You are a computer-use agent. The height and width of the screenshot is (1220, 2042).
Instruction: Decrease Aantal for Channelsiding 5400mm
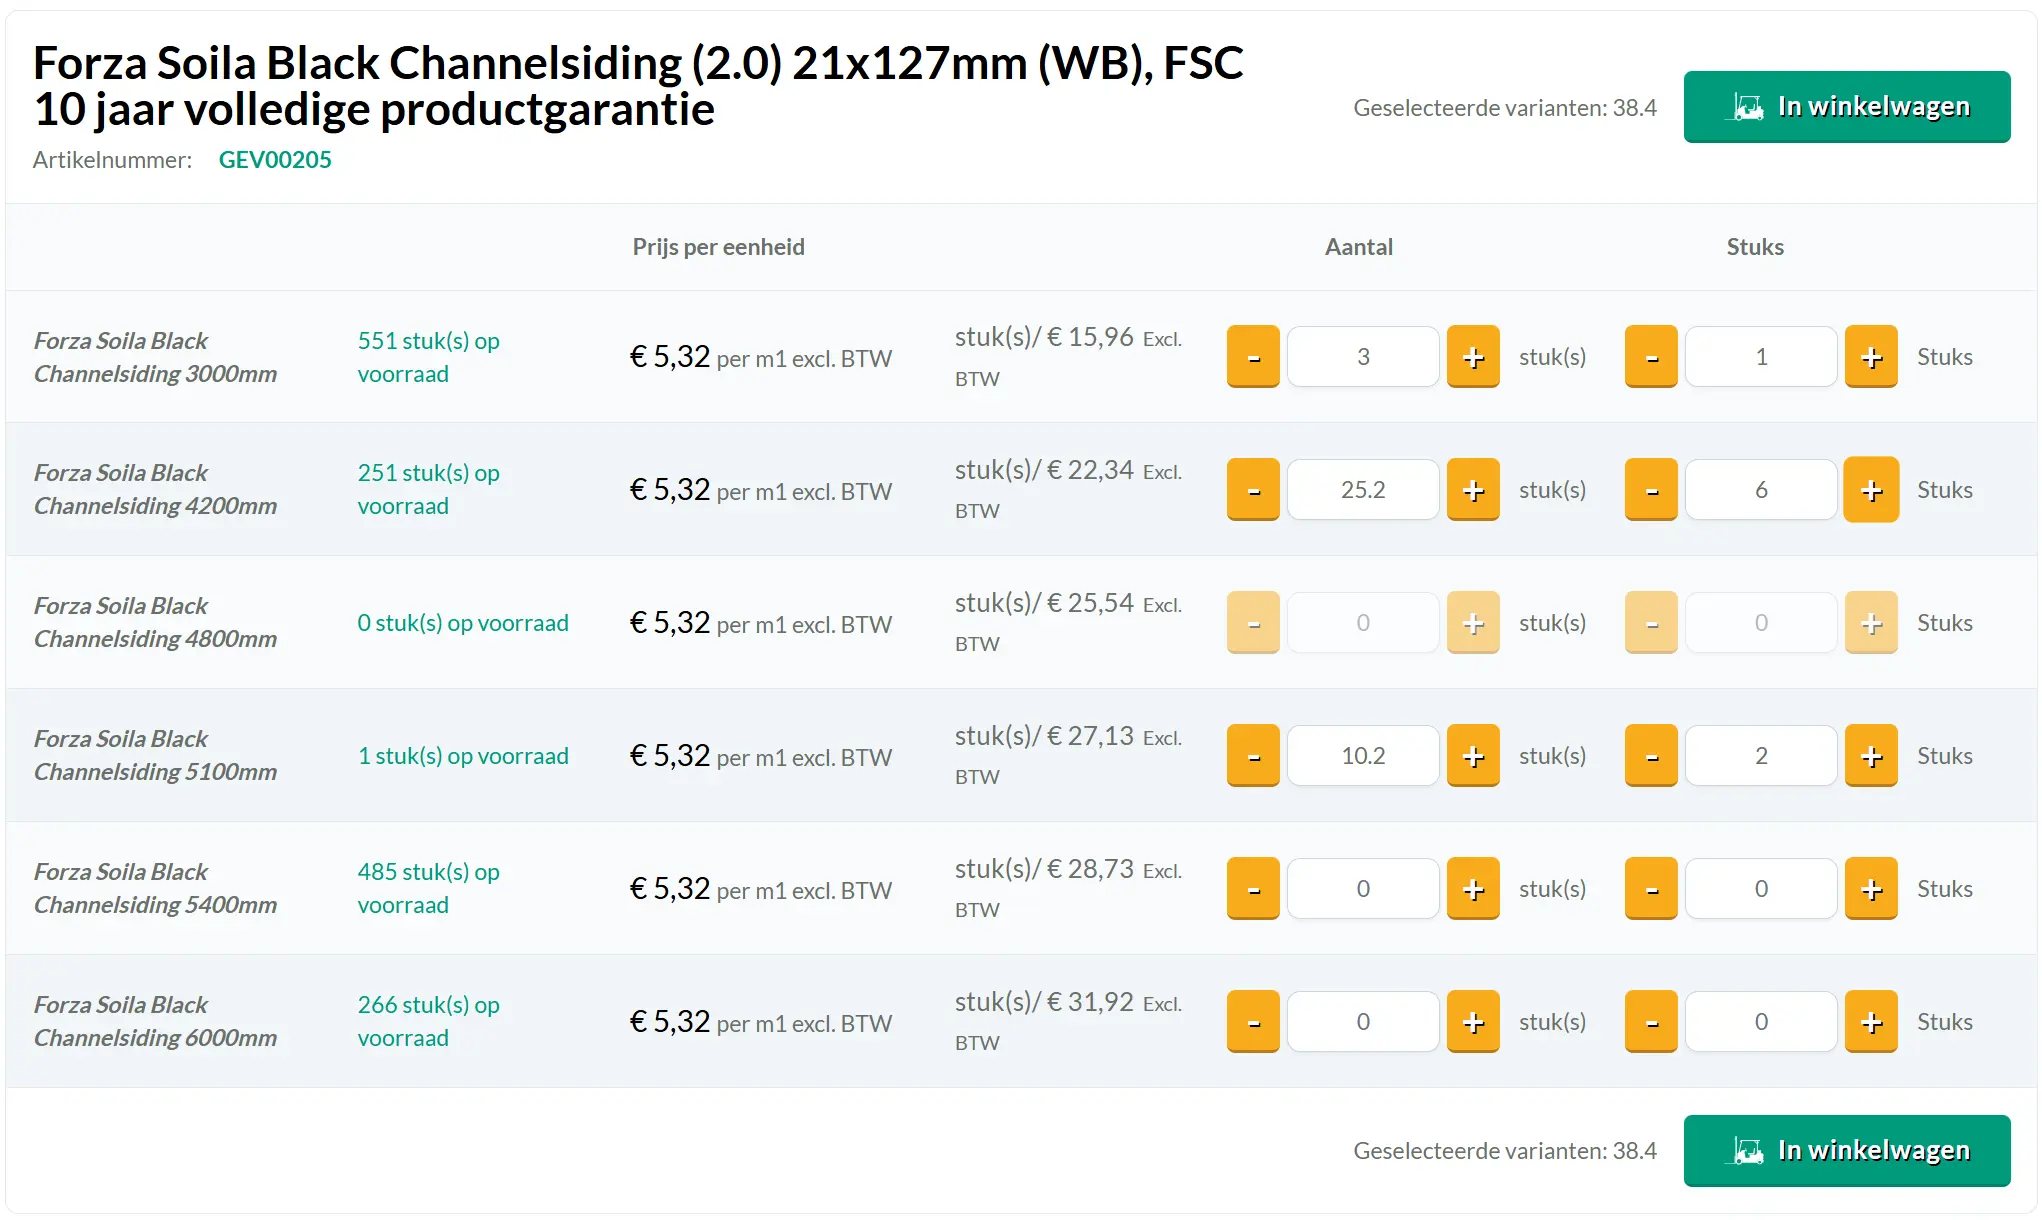pyautogui.click(x=1253, y=889)
